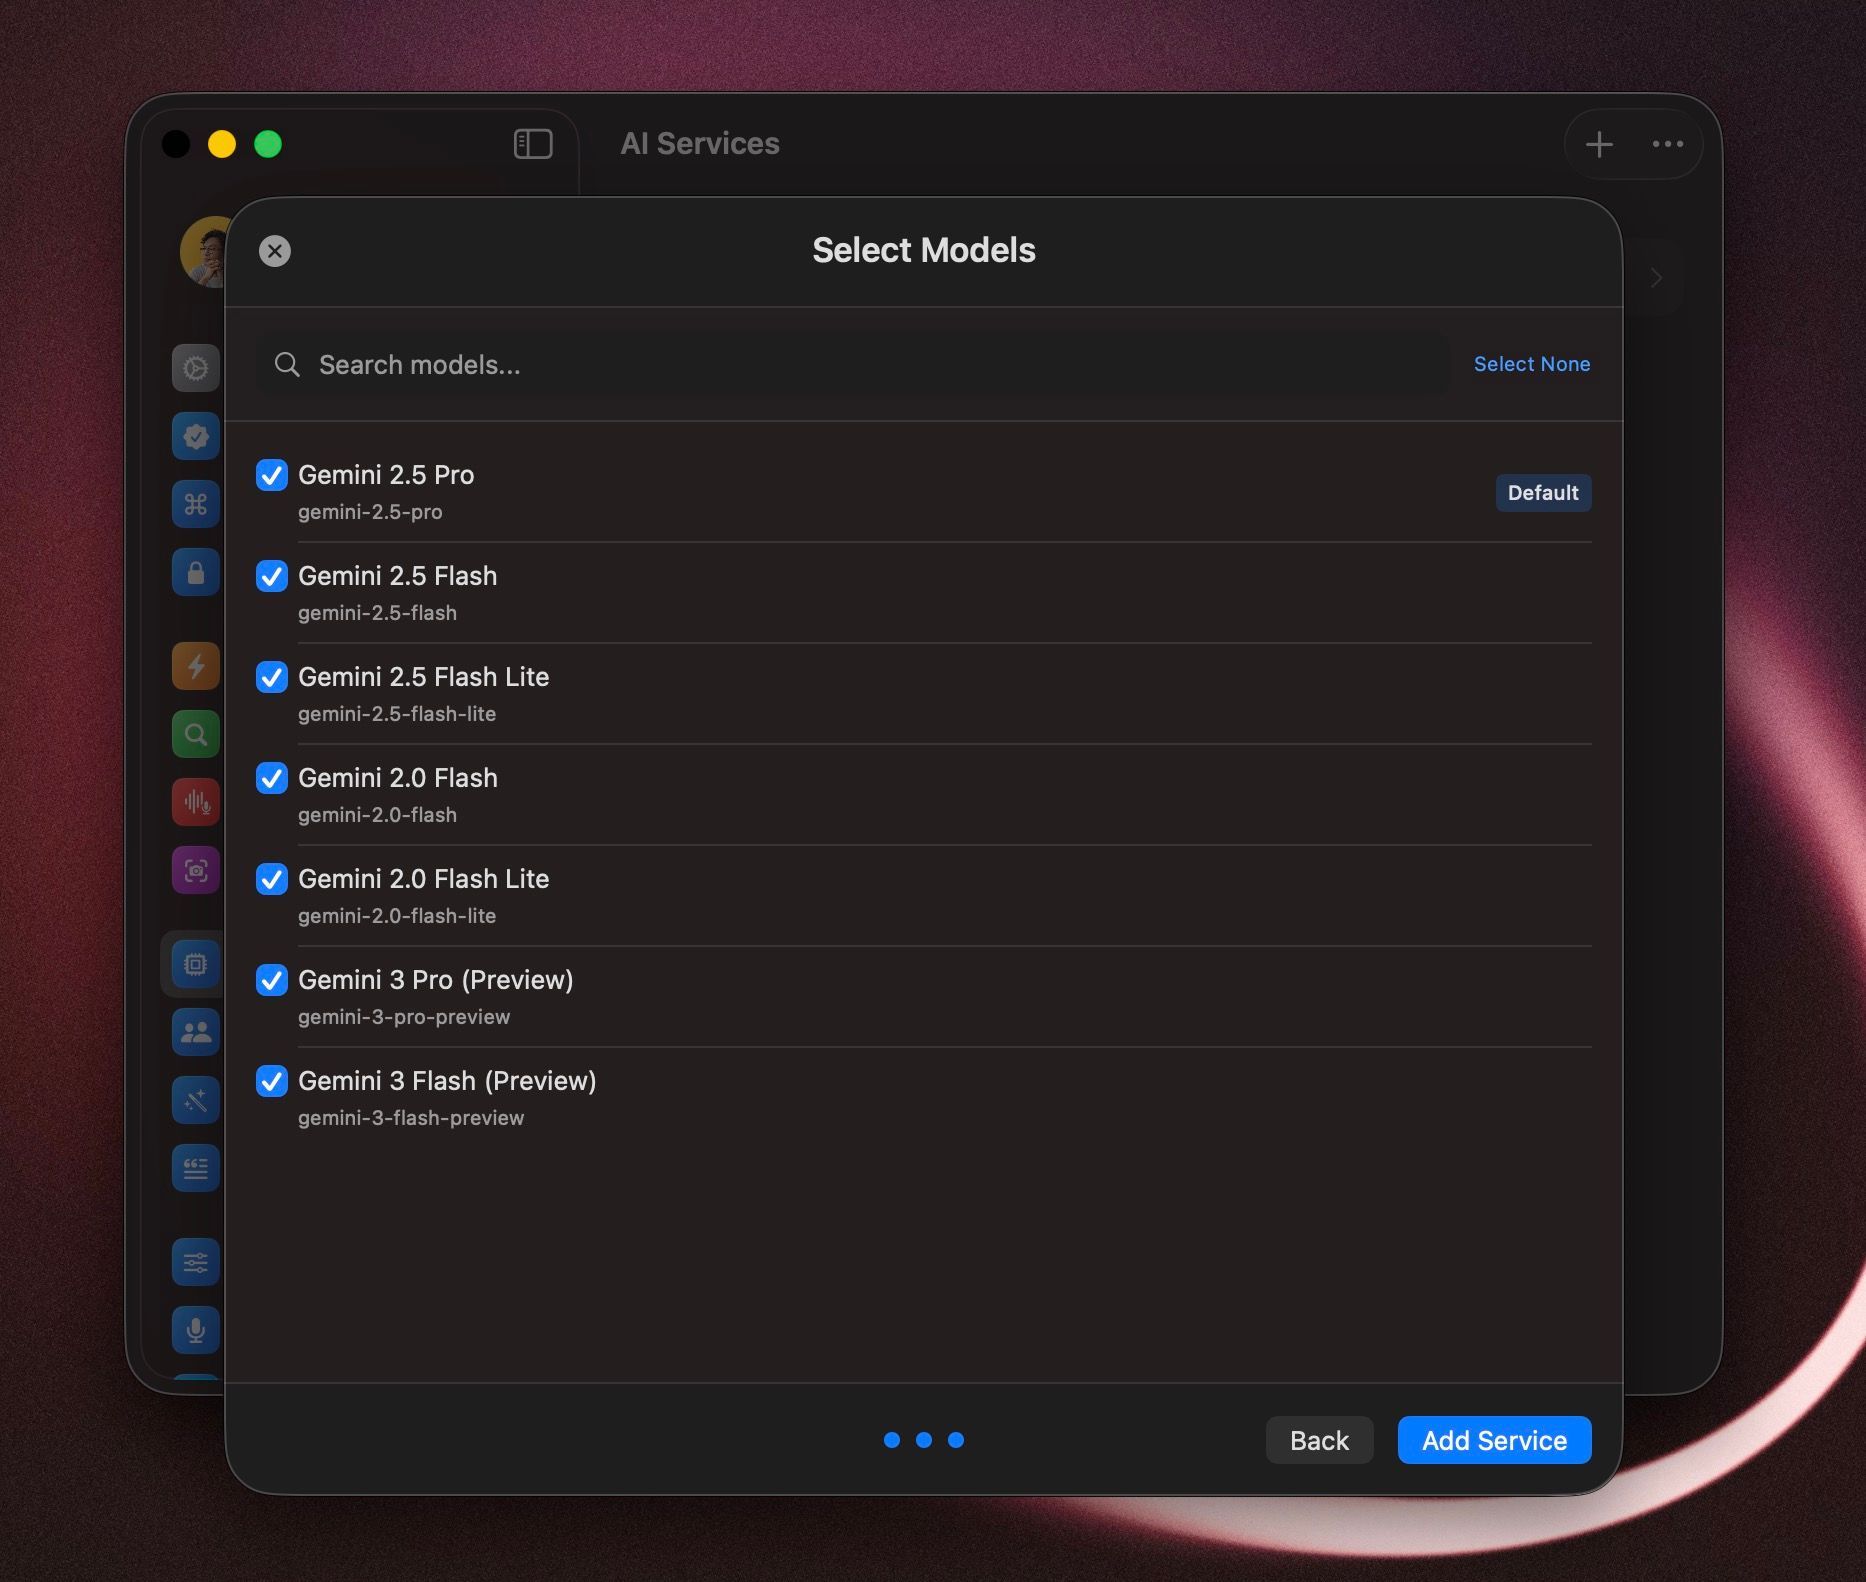1866x1582 pixels.
Task: Select the lock privacy sidebar icon
Action: click(196, 572)
